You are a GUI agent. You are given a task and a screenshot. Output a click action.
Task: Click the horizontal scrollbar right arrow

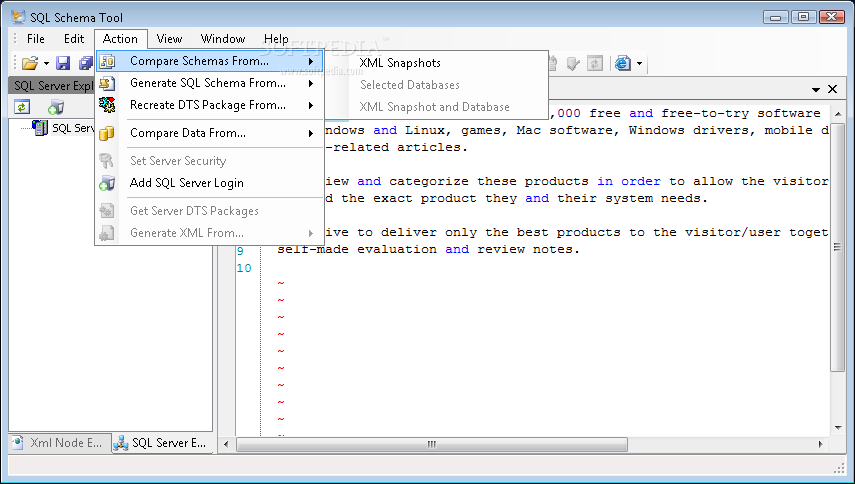820,444
